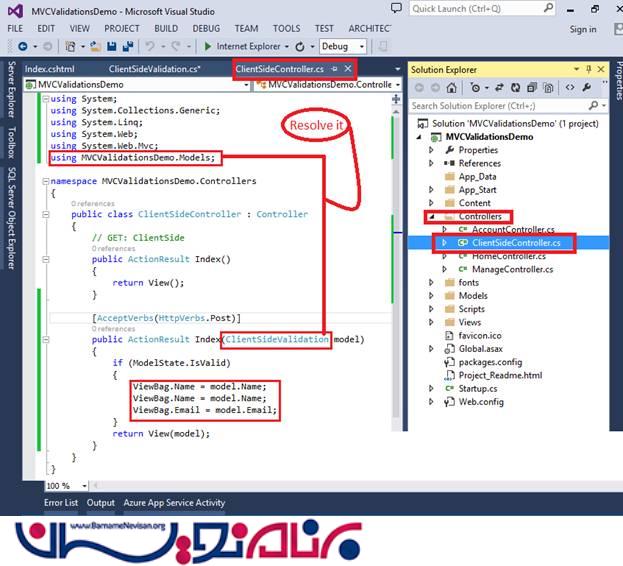Open the Error List panel tab

tap(60, 503)
